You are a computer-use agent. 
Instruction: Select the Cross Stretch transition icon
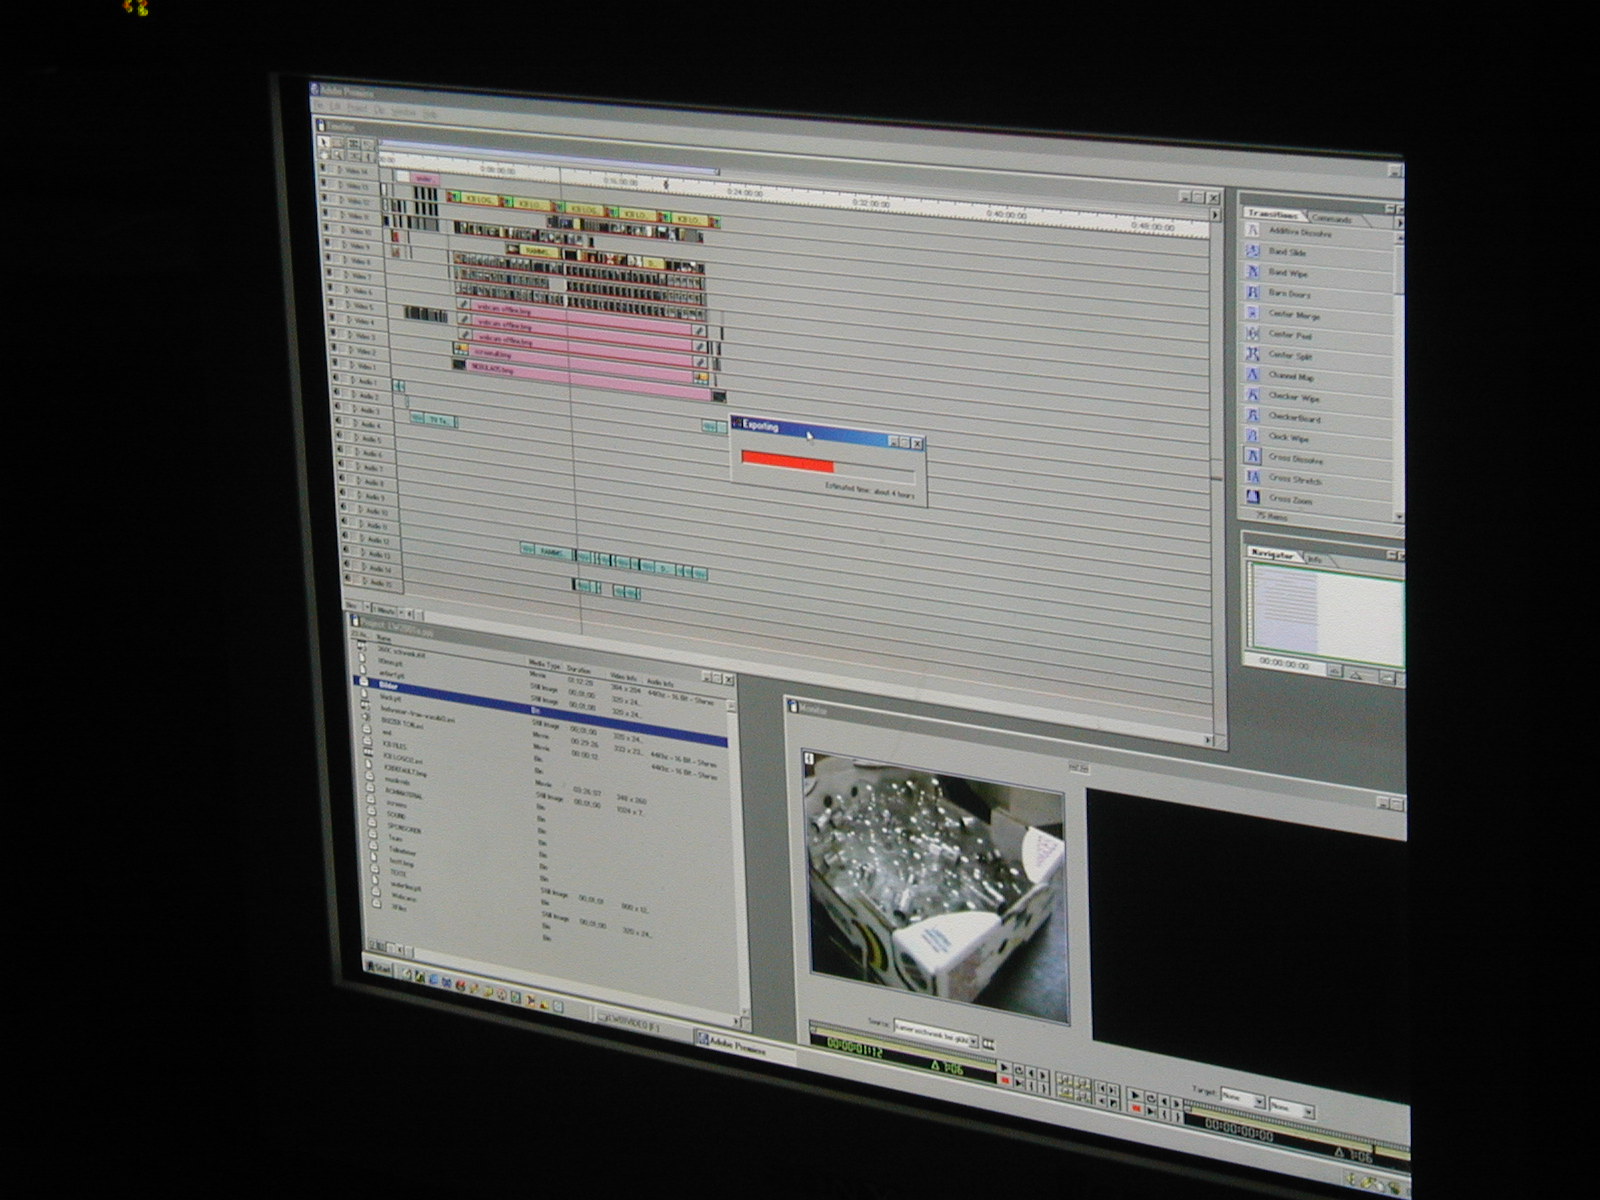pos(1252,476)
